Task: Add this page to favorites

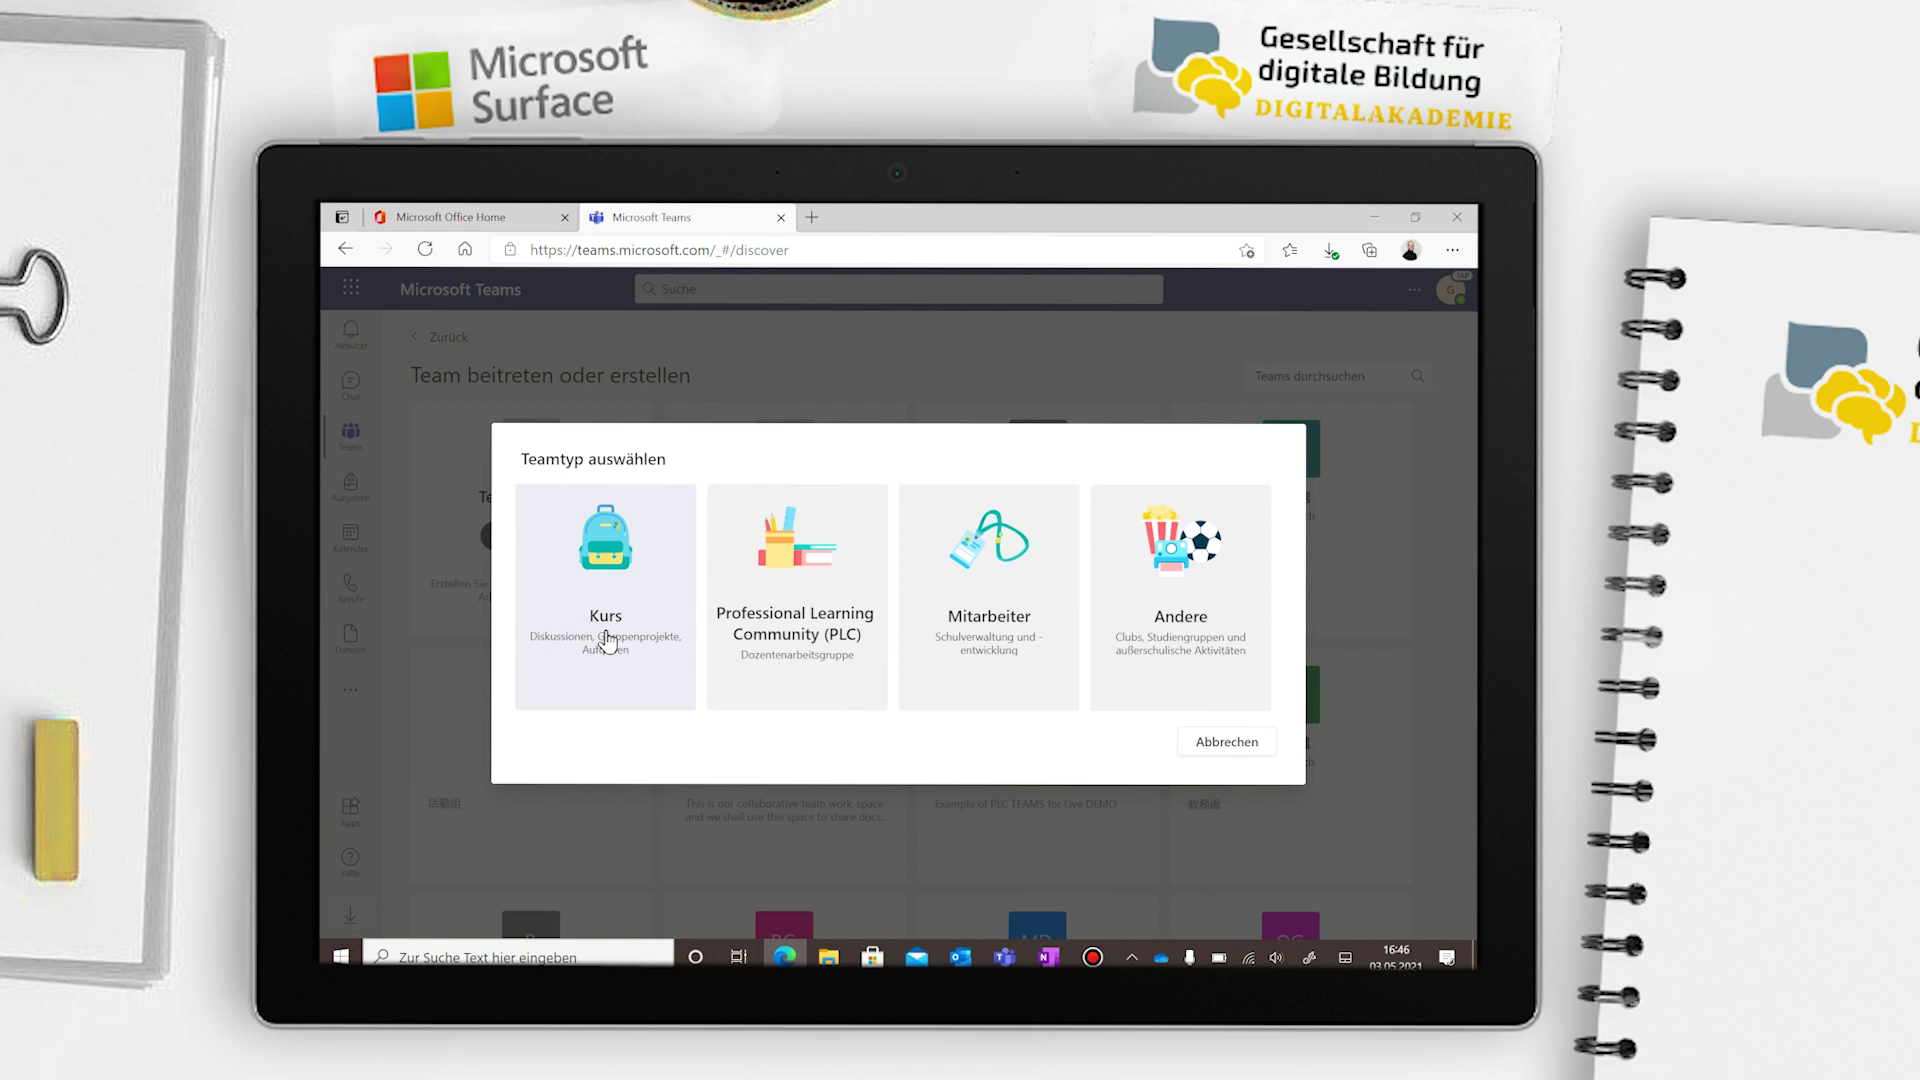Action: 1246,250
